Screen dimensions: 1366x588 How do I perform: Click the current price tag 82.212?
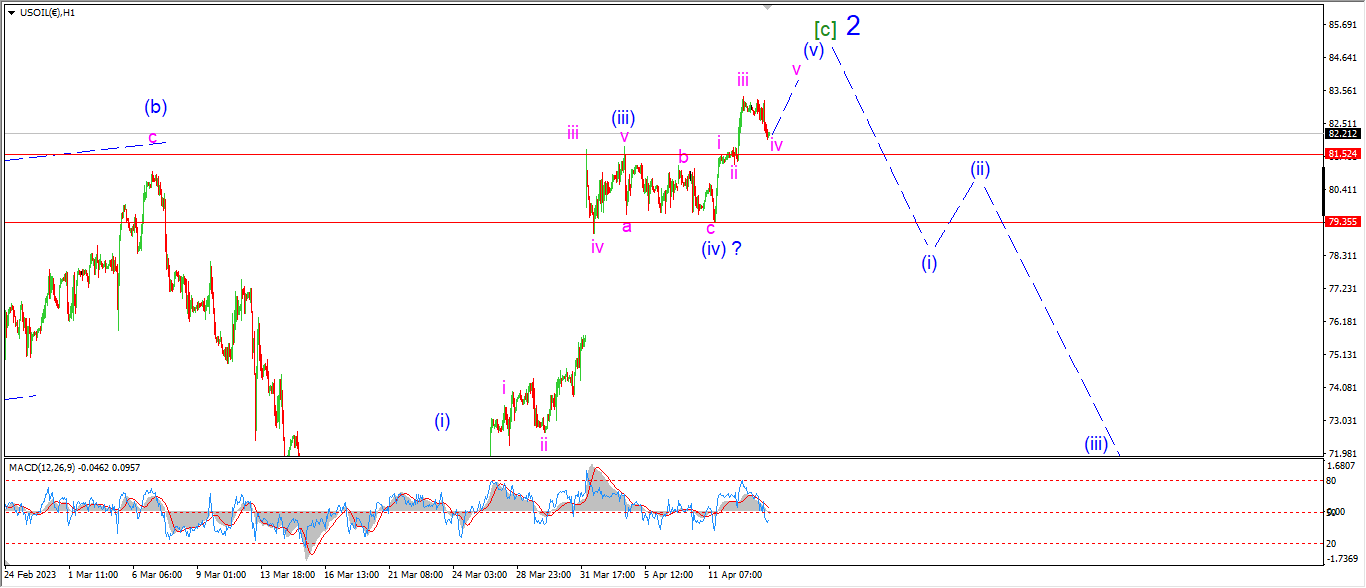(1341, 133)
